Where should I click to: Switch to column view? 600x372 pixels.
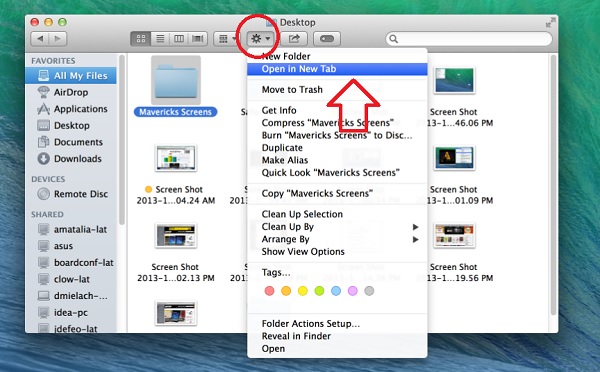(x=179, y=39)
